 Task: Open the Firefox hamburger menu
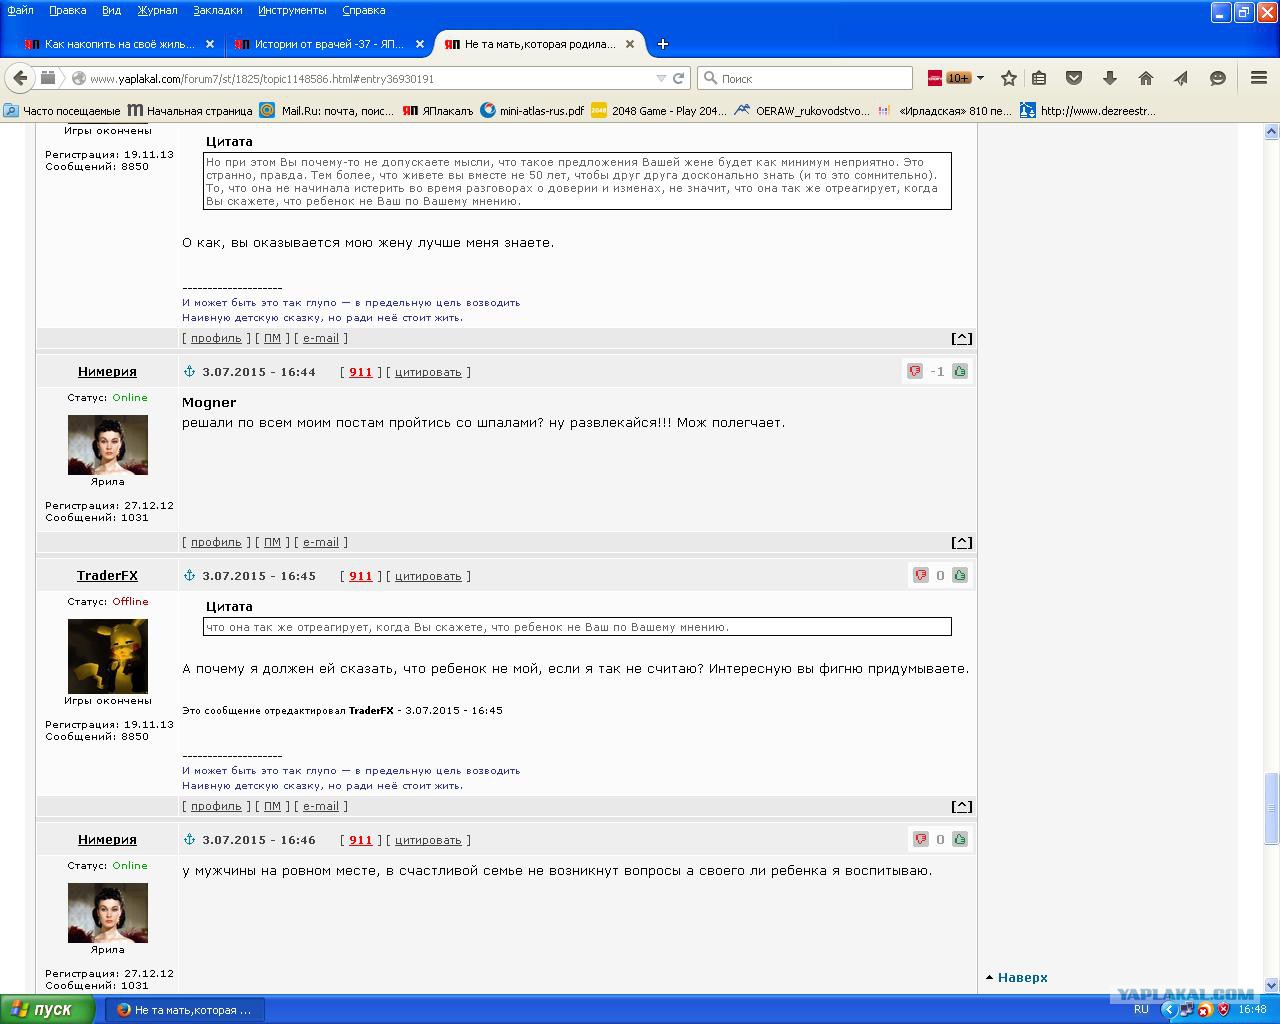click(1259, 78)
